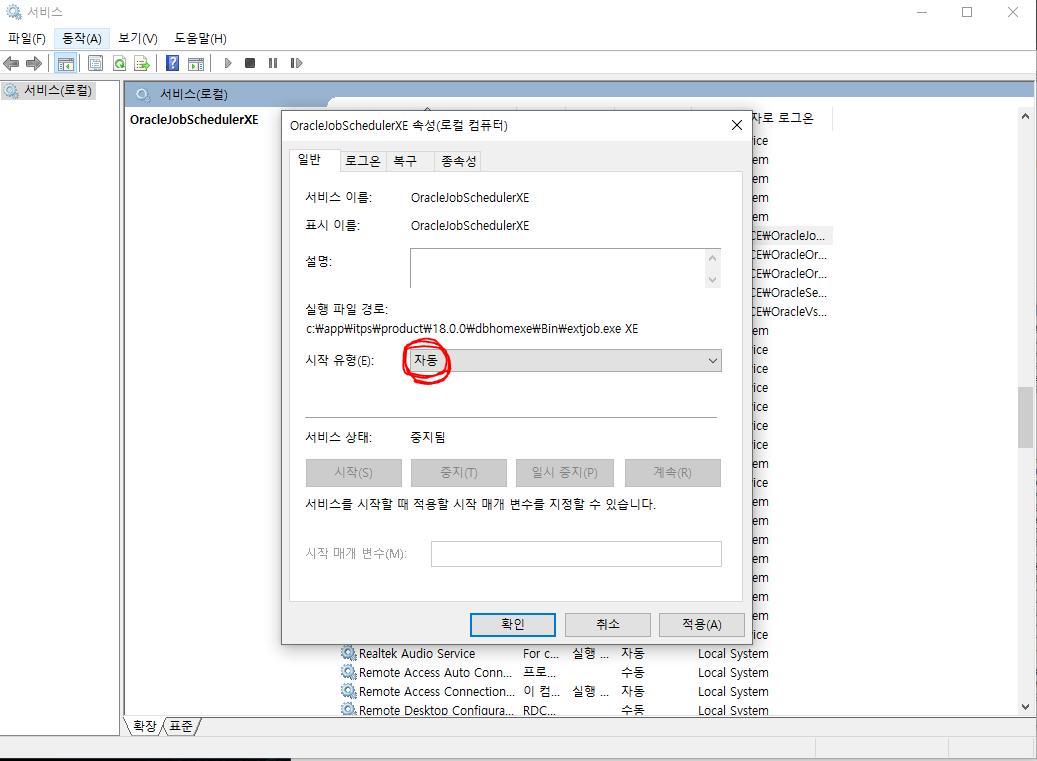Open the Properties toolbar icon
Viewport: 1037px width, 761px height.
click(95, 63)
